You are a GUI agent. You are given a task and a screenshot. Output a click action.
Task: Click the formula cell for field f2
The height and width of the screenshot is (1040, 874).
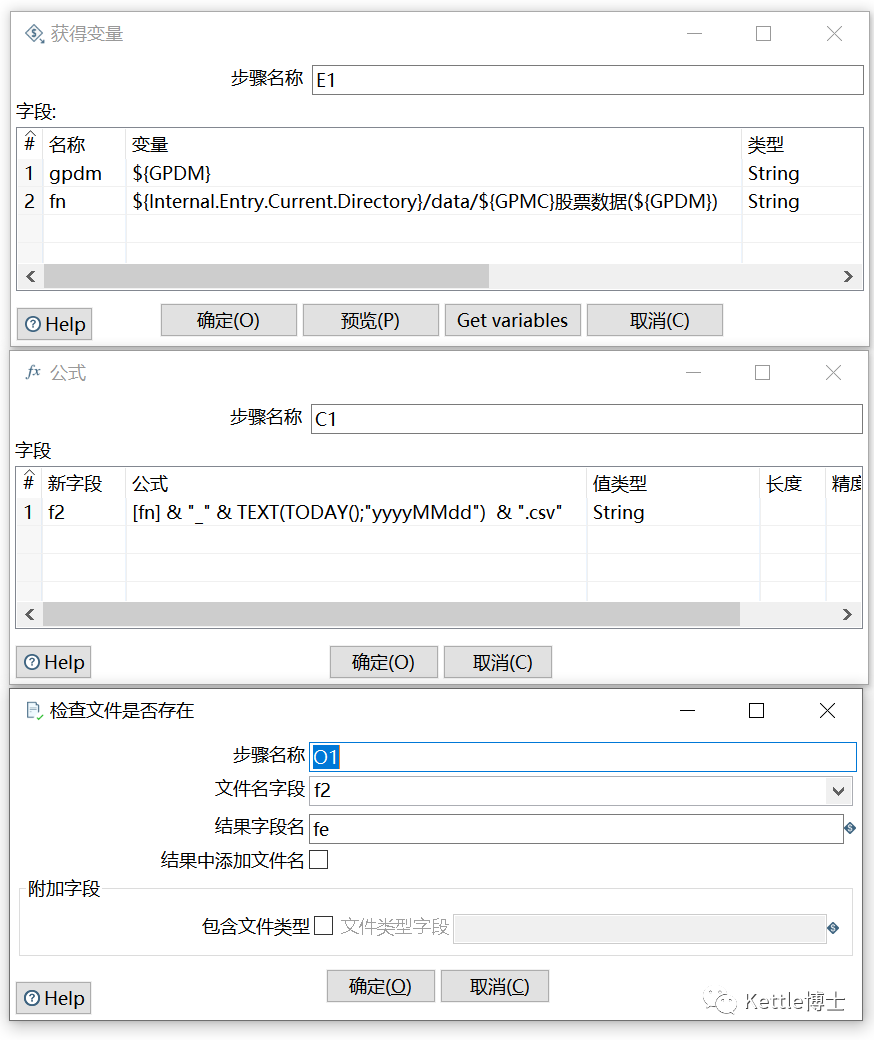click(355, 512)
